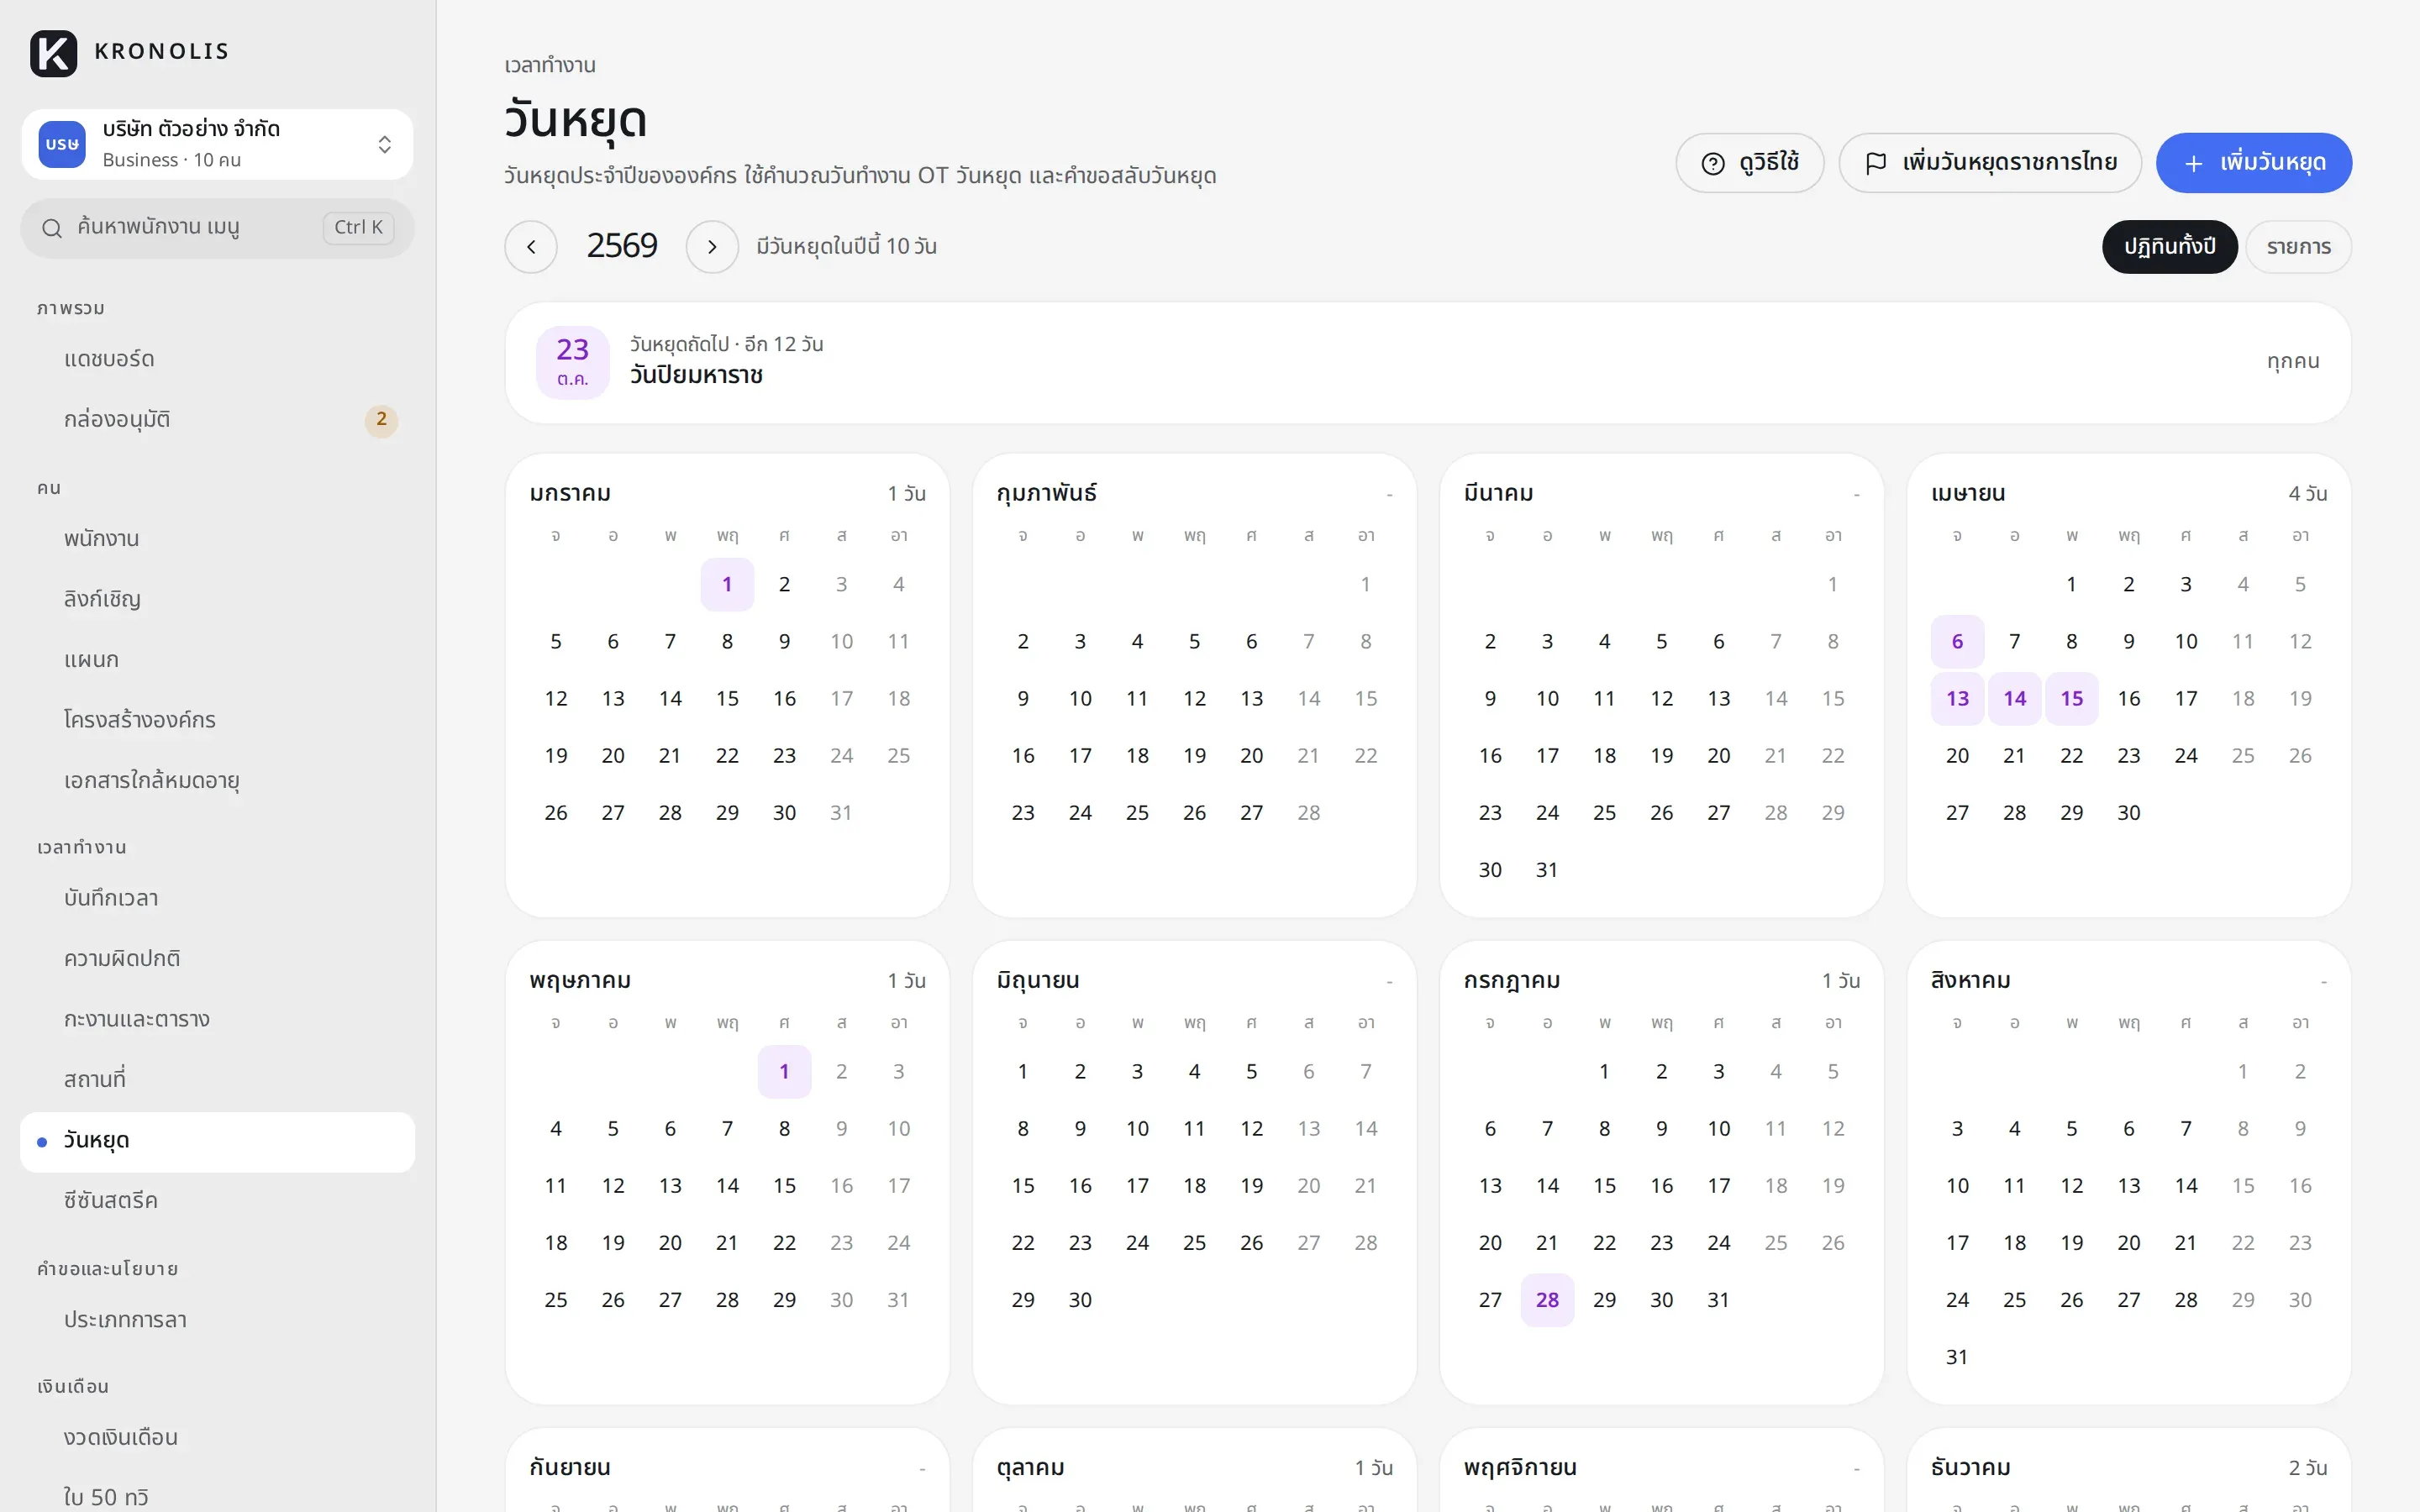The width and height of the screenshot is (2420, 1512).
Task: Open พนักงาน menu item
Action: [x=217, y=539]
